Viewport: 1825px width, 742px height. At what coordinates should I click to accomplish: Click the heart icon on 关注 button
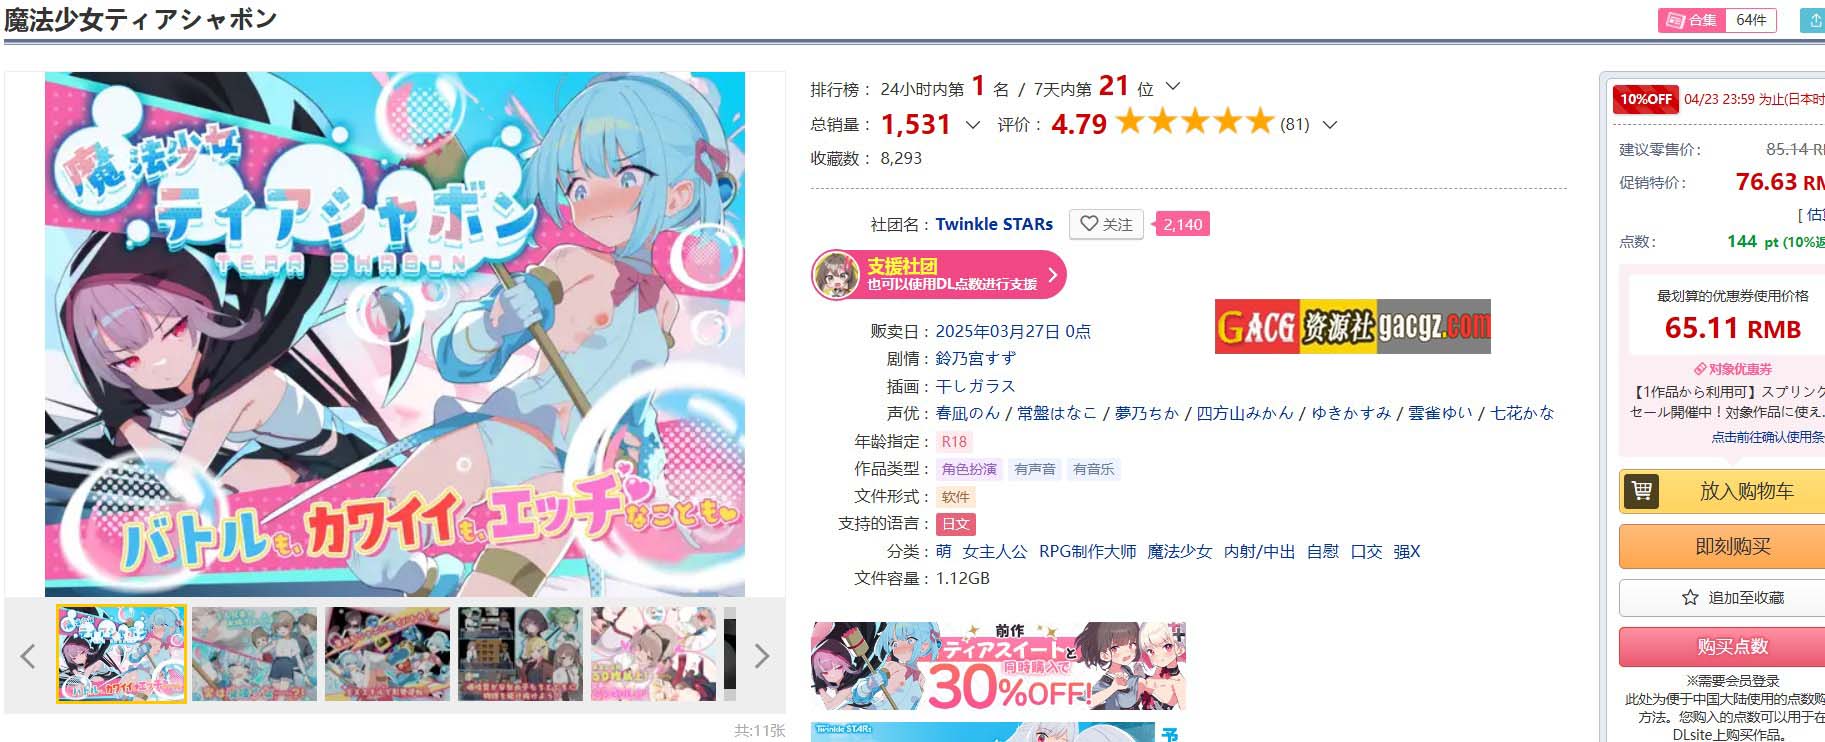click(1089, 224)
